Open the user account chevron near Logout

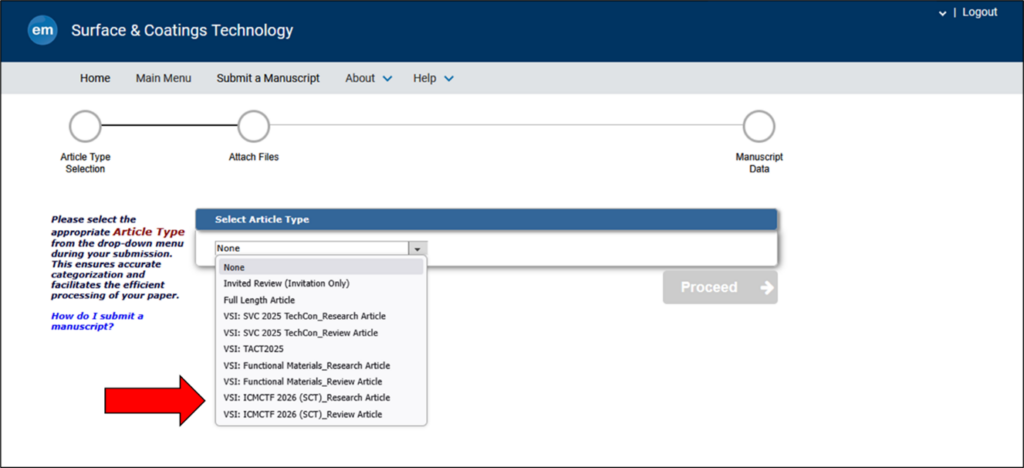[x=942, y=13]
